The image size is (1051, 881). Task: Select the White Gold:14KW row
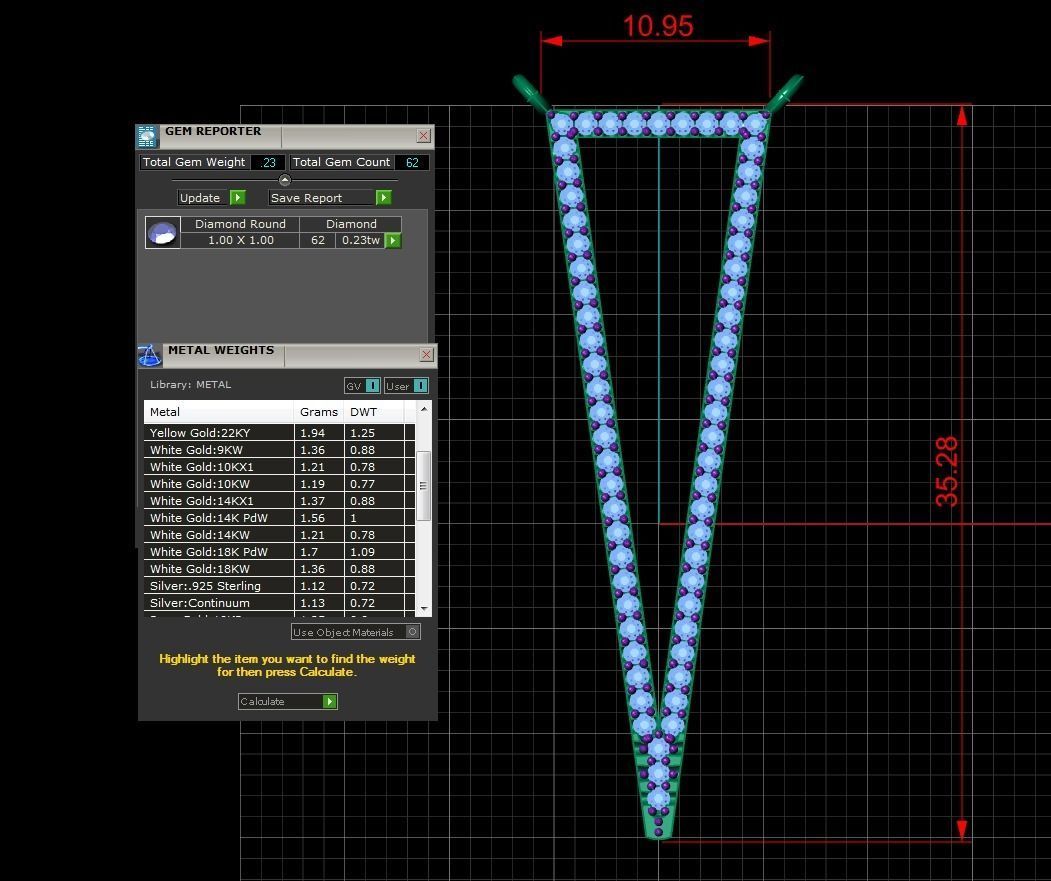click(279, 535)
